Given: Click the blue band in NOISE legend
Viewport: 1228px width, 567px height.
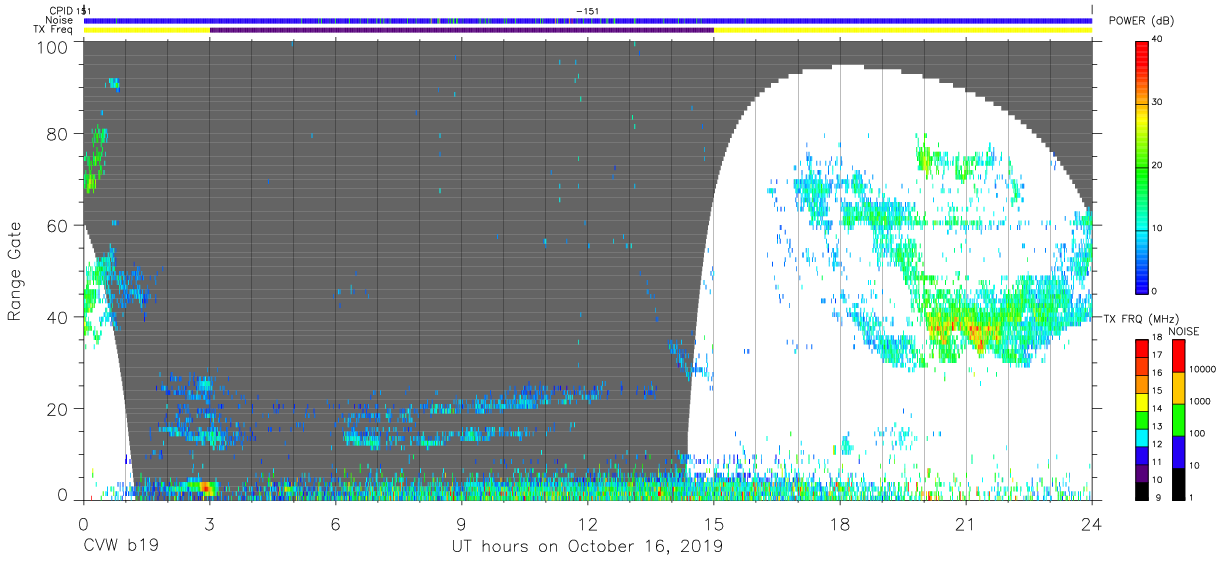Looking at the screenshot, I should point(1178,451).
